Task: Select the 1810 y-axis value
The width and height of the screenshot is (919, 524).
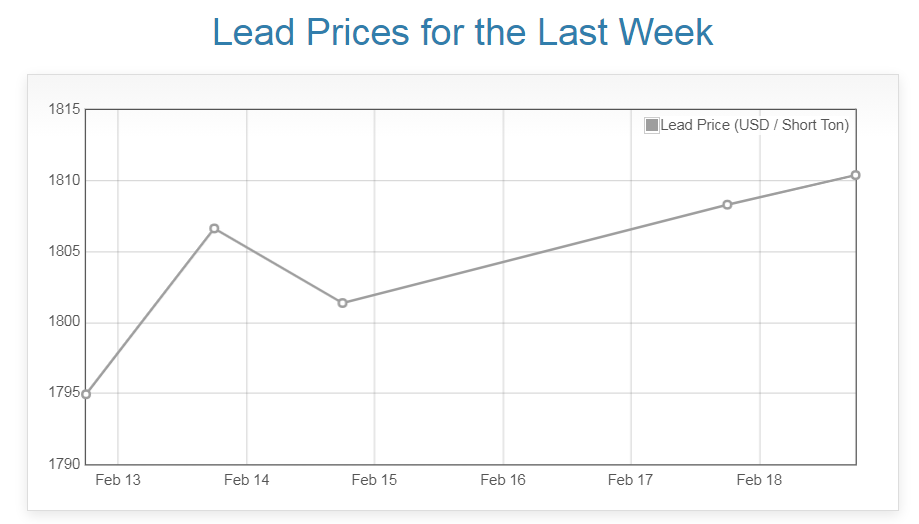Action: [x=64, y=180]
